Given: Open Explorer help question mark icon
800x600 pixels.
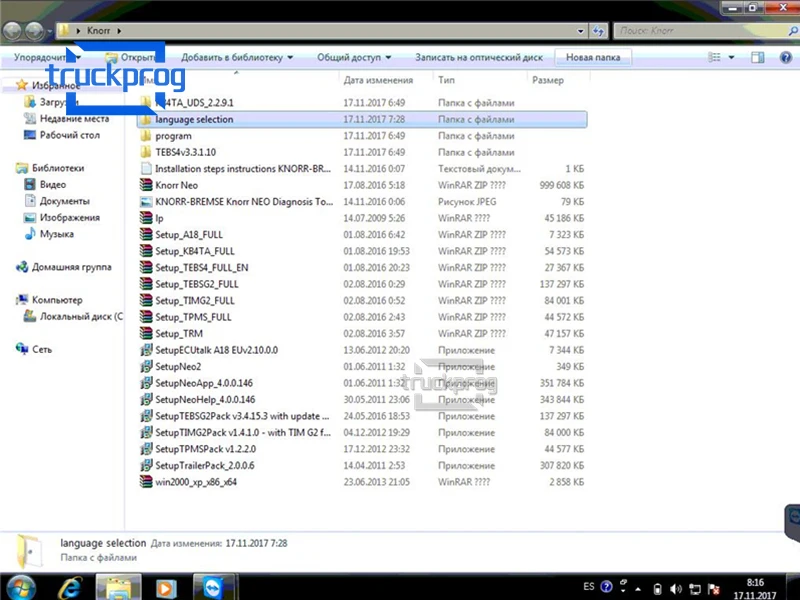Looking at the screenshot, I should (x=786, y=57).
